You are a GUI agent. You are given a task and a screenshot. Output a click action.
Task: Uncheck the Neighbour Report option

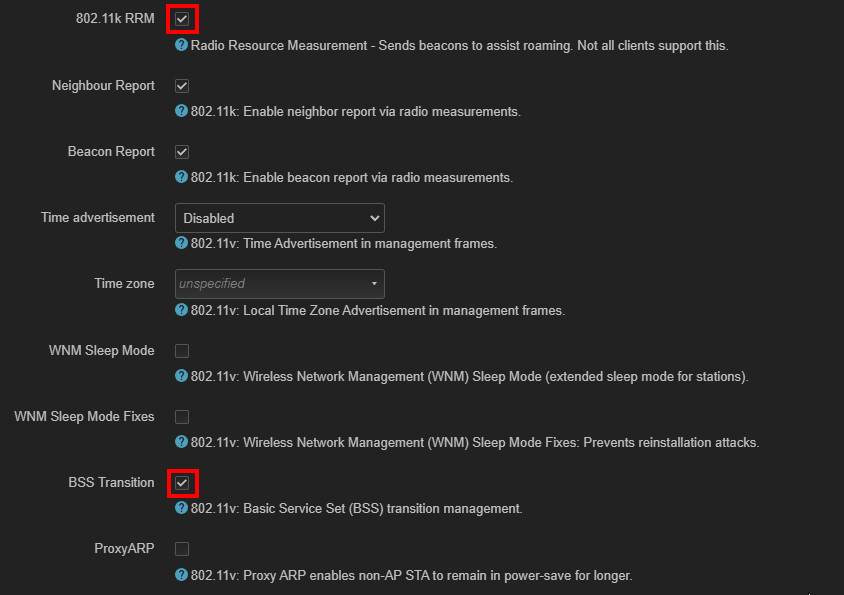click(x=182, y=86)
